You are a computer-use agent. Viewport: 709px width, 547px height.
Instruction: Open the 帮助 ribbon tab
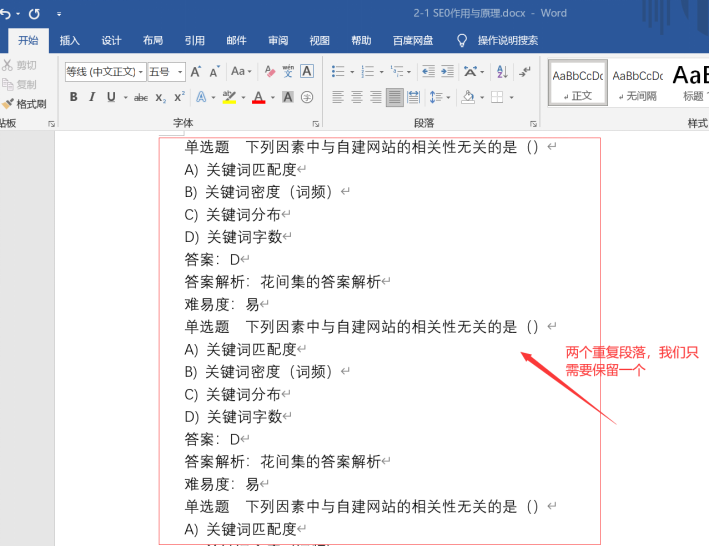click(361, 41)
